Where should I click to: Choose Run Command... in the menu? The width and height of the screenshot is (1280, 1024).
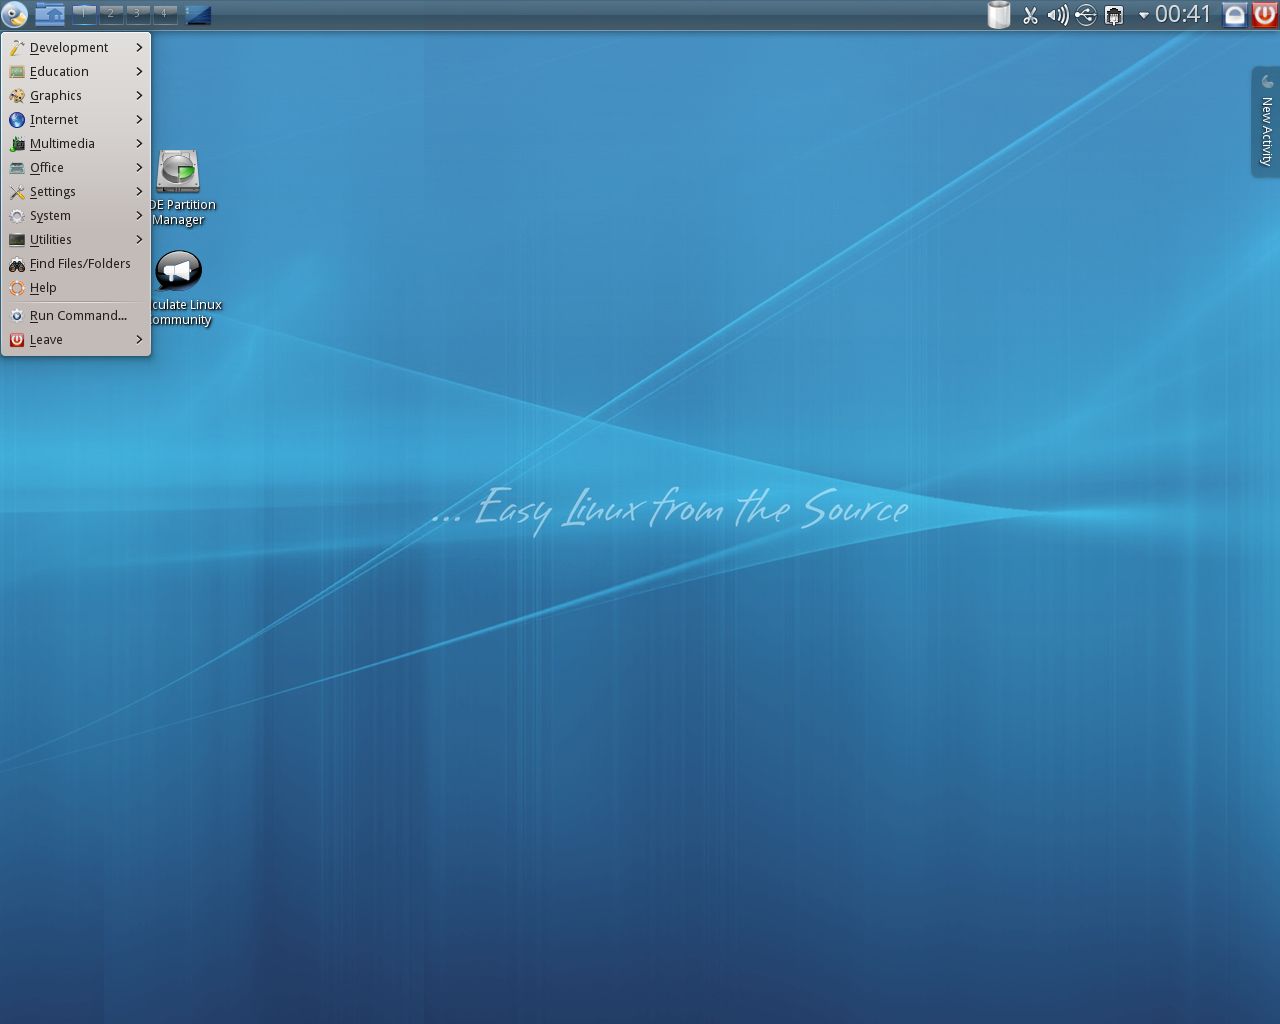[77, 316]
